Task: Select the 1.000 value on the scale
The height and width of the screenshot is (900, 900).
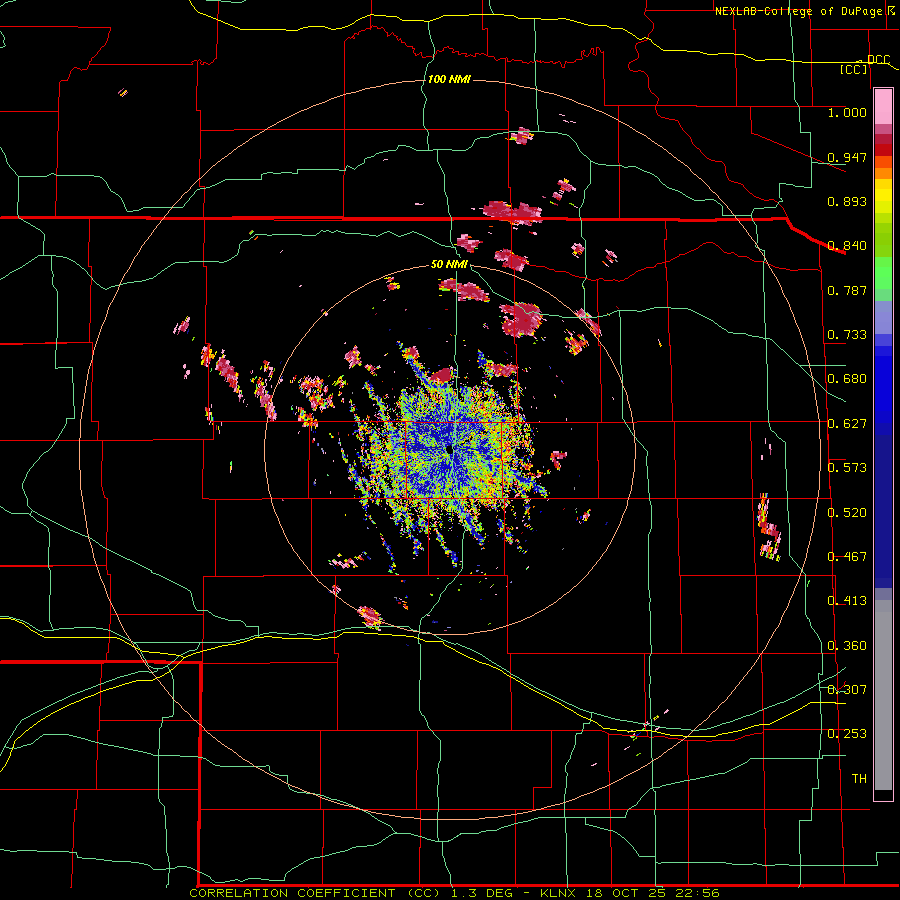Action: pos(847,112)
